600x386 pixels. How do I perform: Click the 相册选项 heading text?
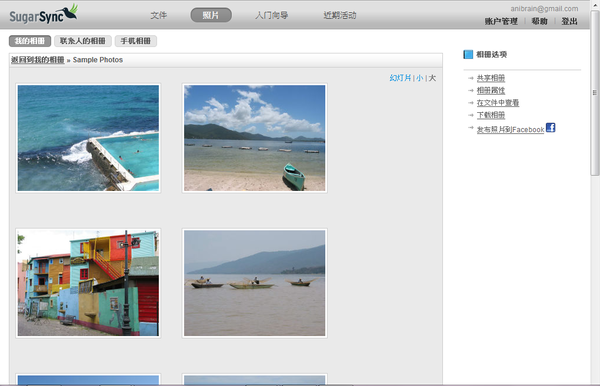[492, 54]
